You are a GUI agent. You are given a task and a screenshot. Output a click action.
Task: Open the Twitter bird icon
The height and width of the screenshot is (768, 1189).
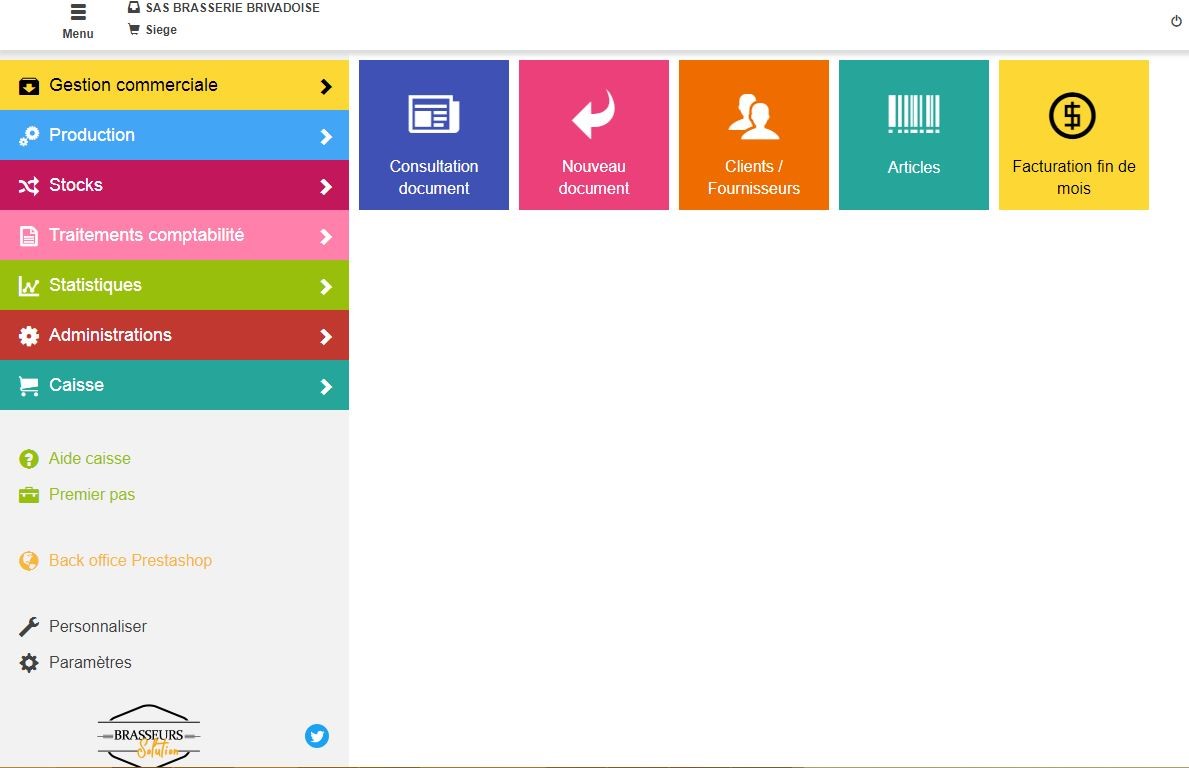point(317,735)
